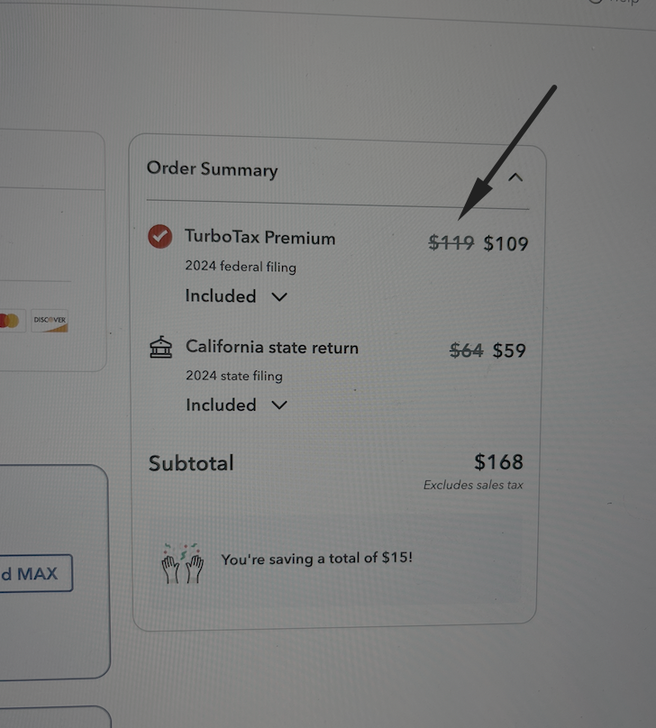This screenshot has height=728, width=656.
Task: Select the Discover card logo
Action: [x=49, y=321]
